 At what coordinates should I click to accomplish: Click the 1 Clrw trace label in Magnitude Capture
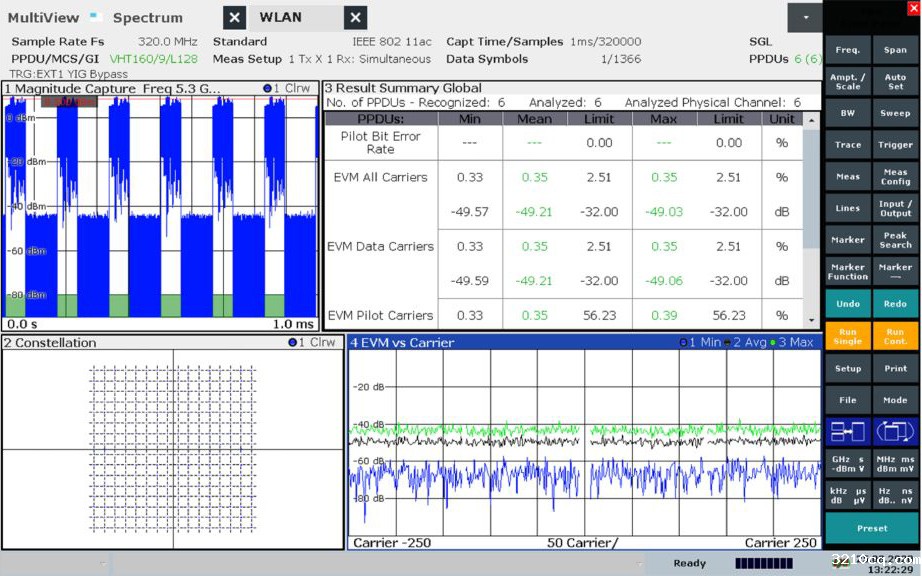tap(286, 88)
